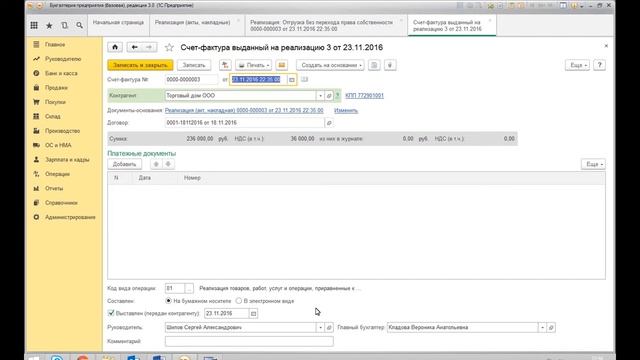Viewport: 640px width, 360px height.
Task: Navigate back with left arrow
Action: (x=134, y=47)
